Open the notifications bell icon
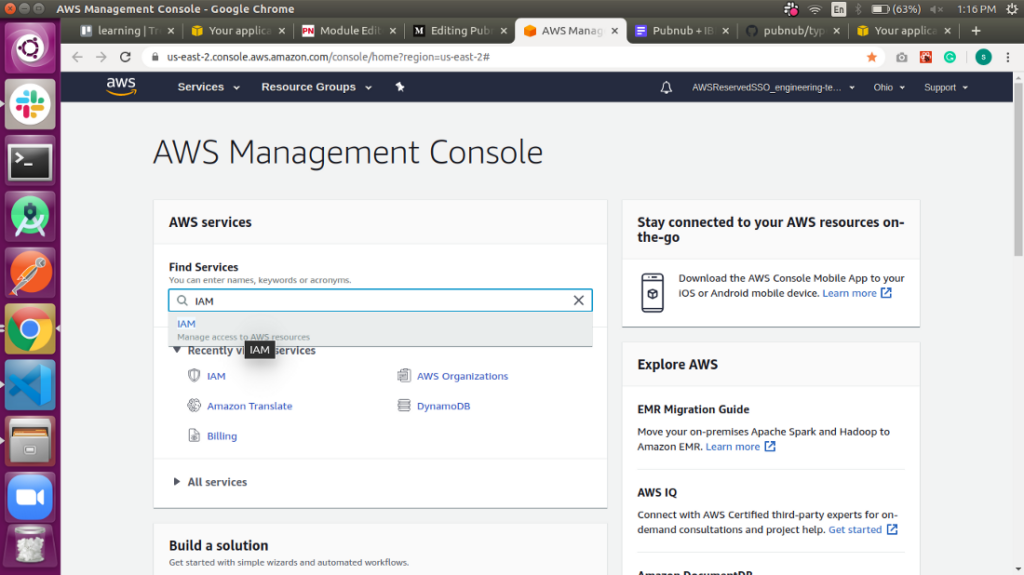 (666, 88)
